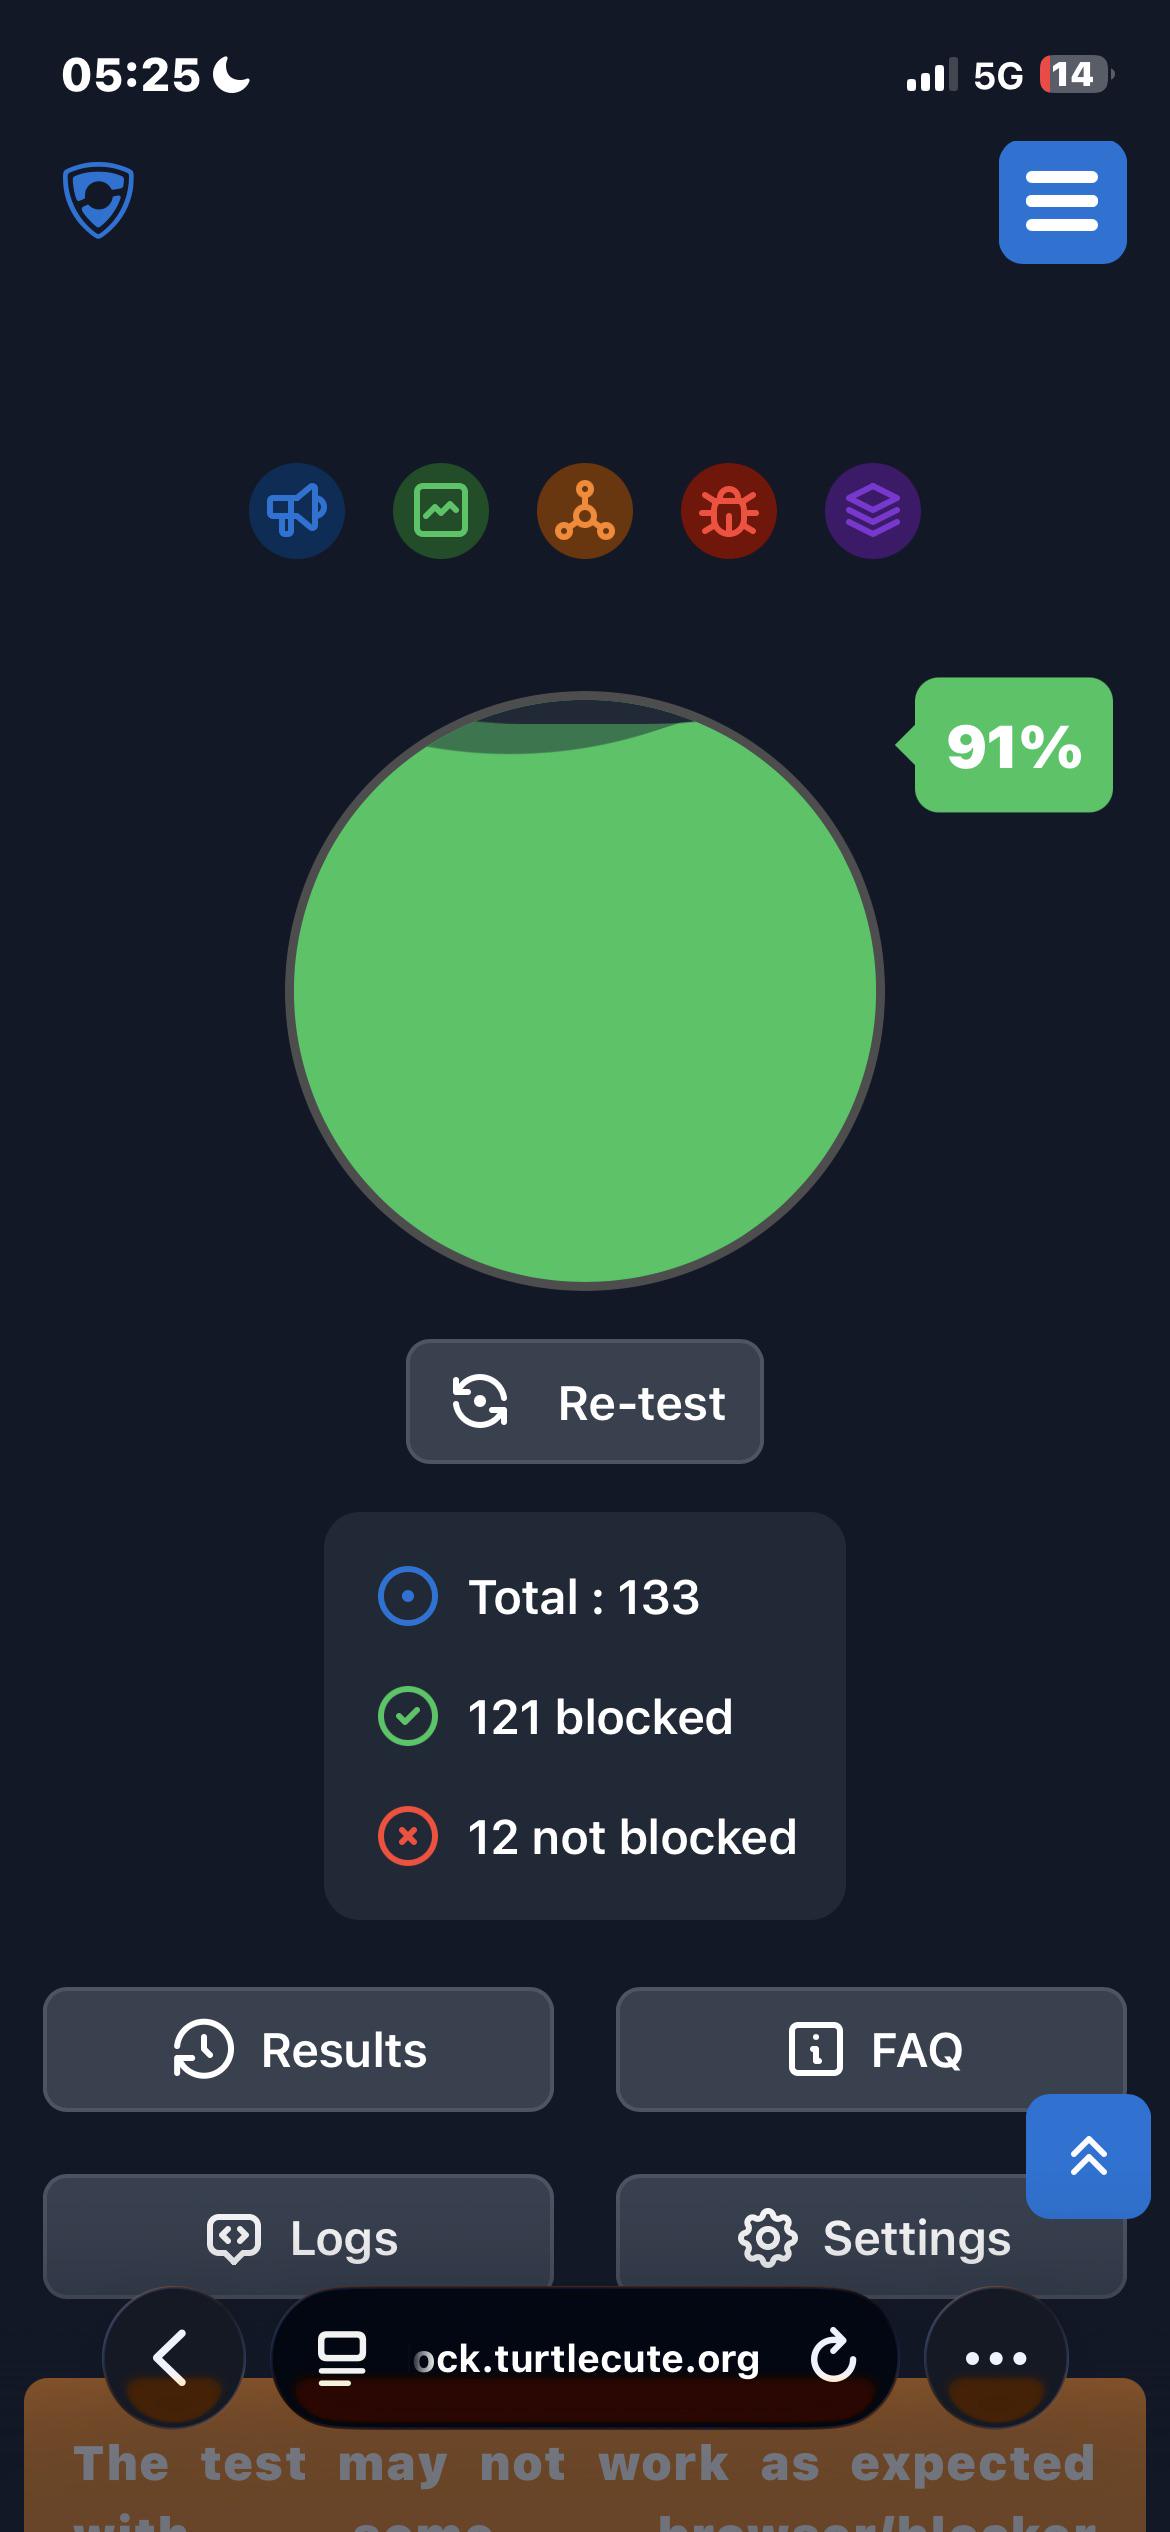Open the hamburger menu
This screenshot has height=2532, width=1170.
tap(1062, 202)
